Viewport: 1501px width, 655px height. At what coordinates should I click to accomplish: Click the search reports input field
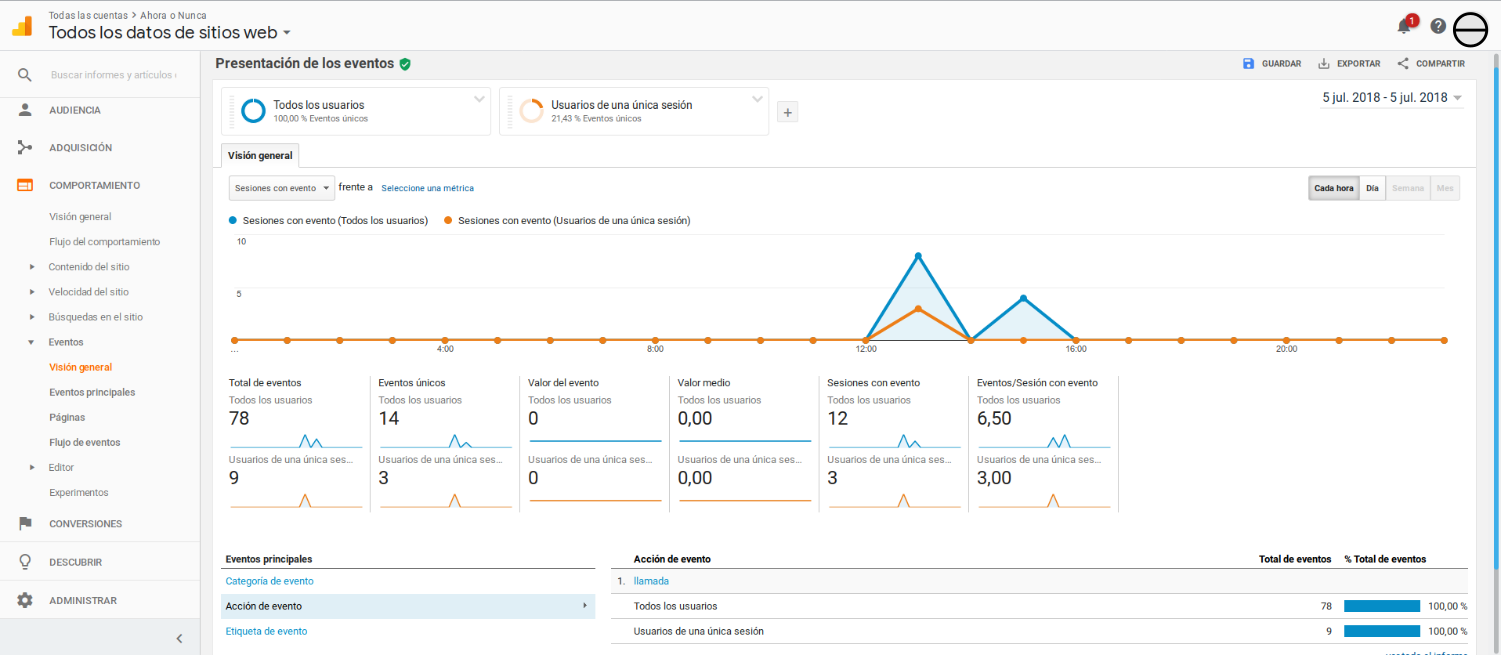[113, 75]
